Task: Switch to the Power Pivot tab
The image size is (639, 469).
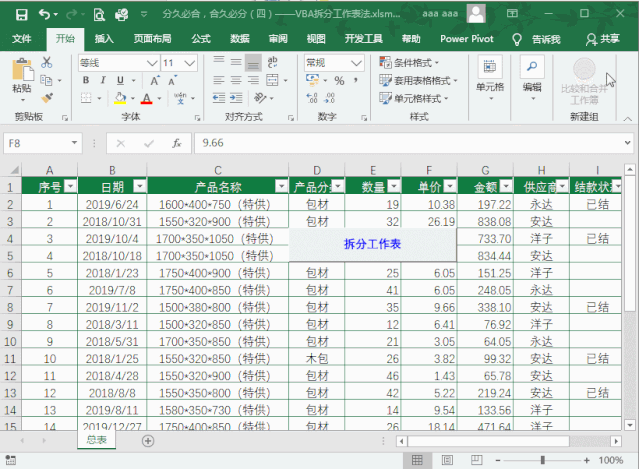Action: pyautogui.click(x=467, y=39)
